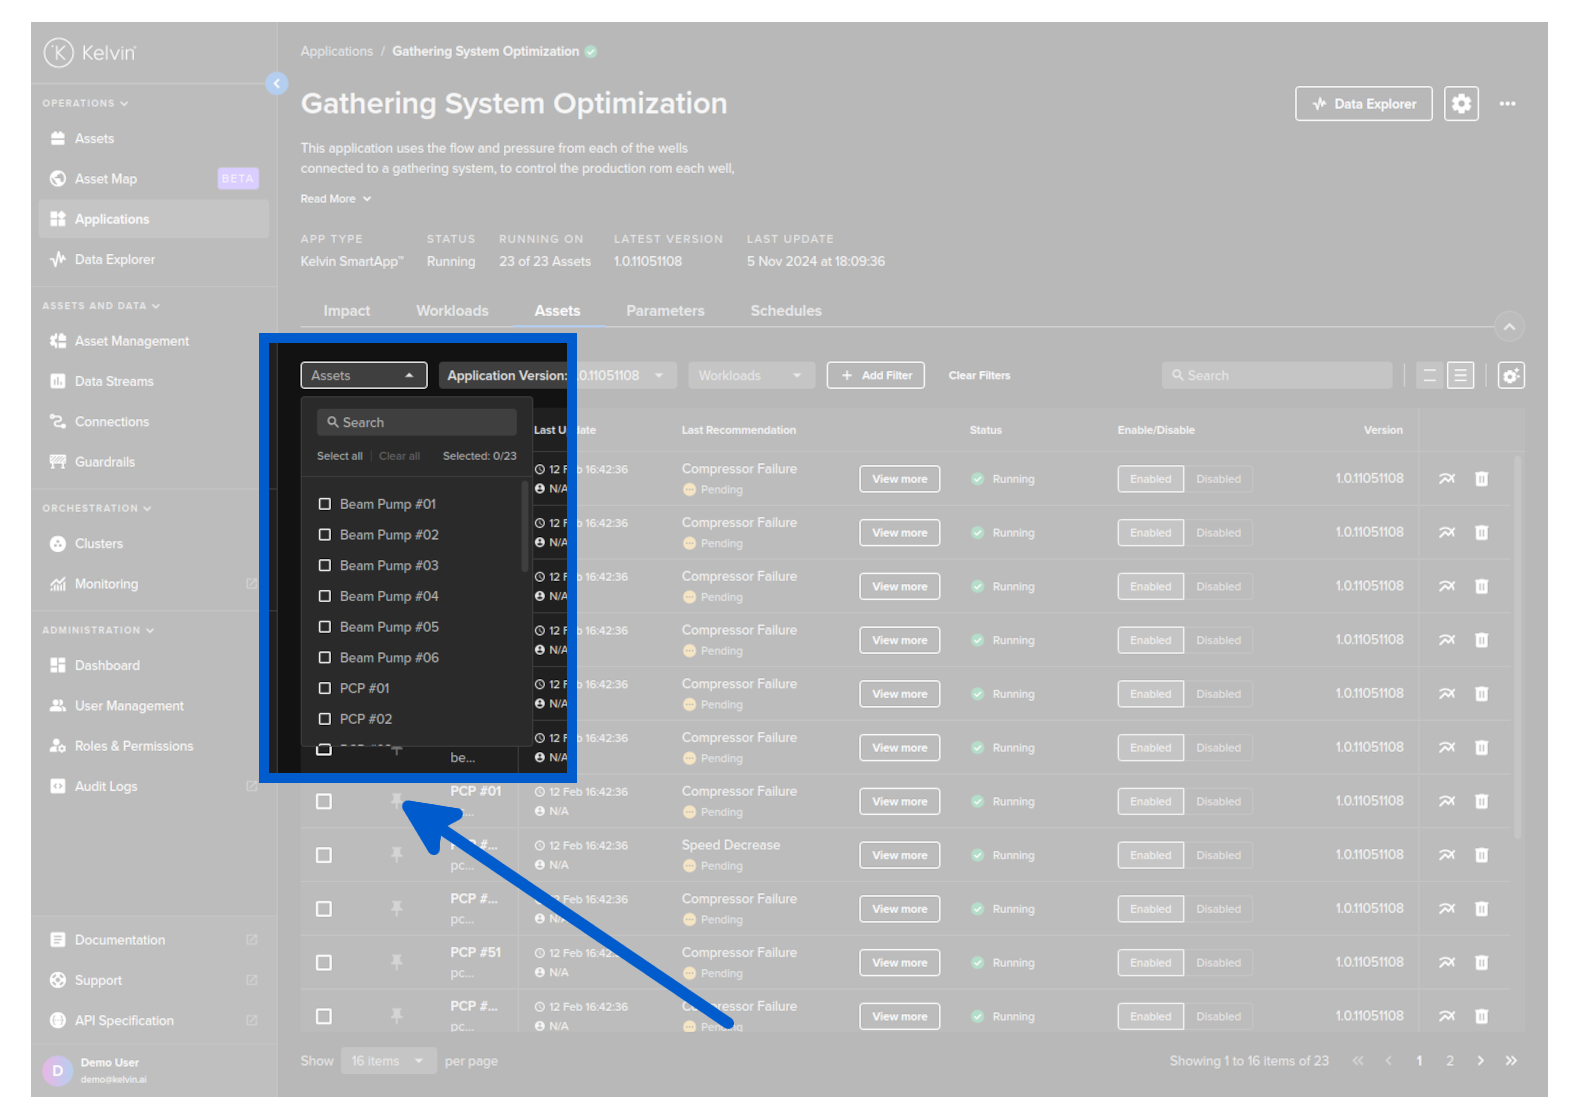Switch to the compact row density view icon
The image size is (1580, 1120).
[1429, 376]
